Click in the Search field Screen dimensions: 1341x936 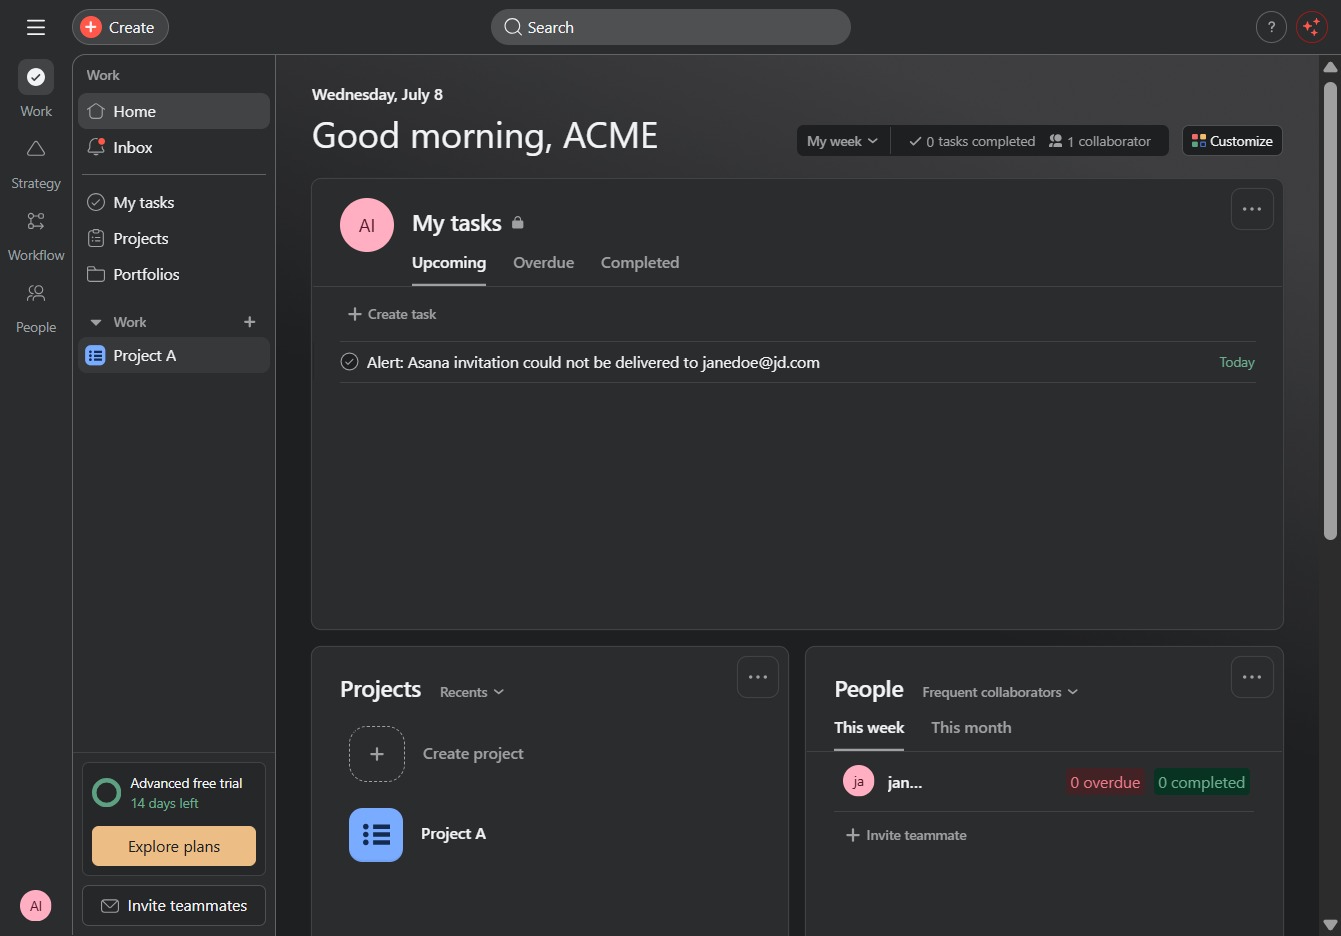[671, 27]
